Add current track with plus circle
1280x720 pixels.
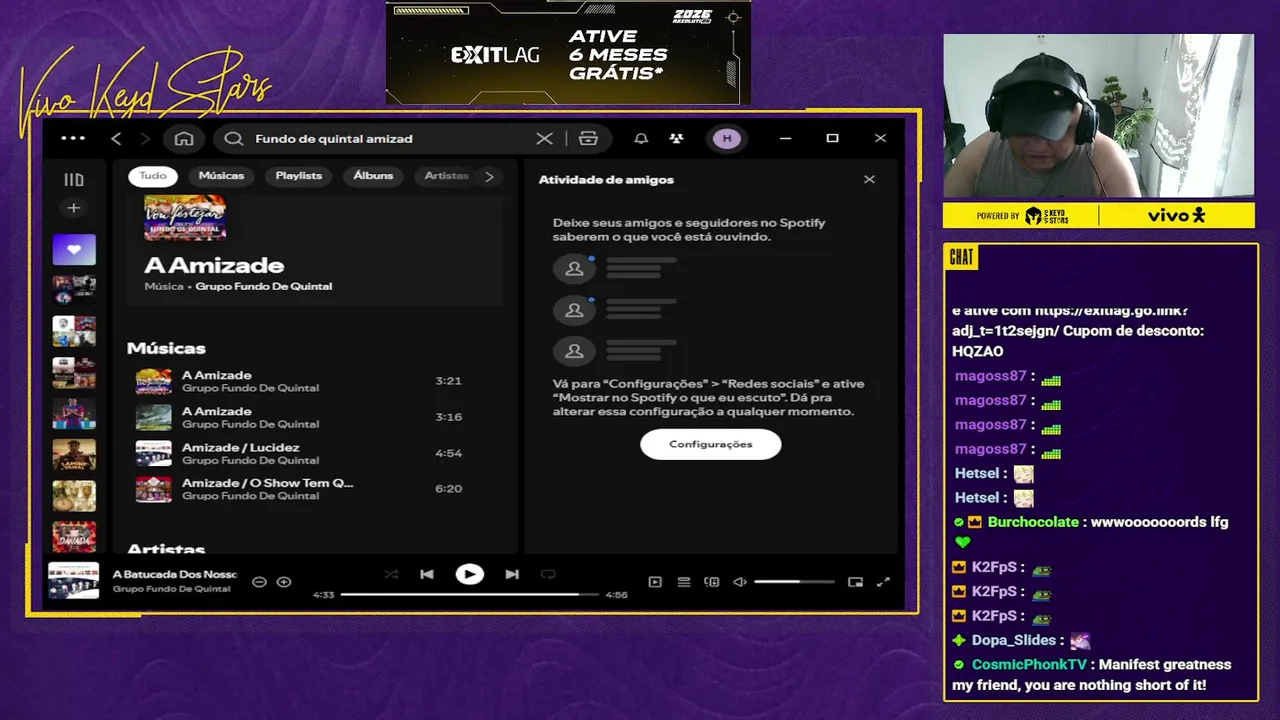[284, 582]
